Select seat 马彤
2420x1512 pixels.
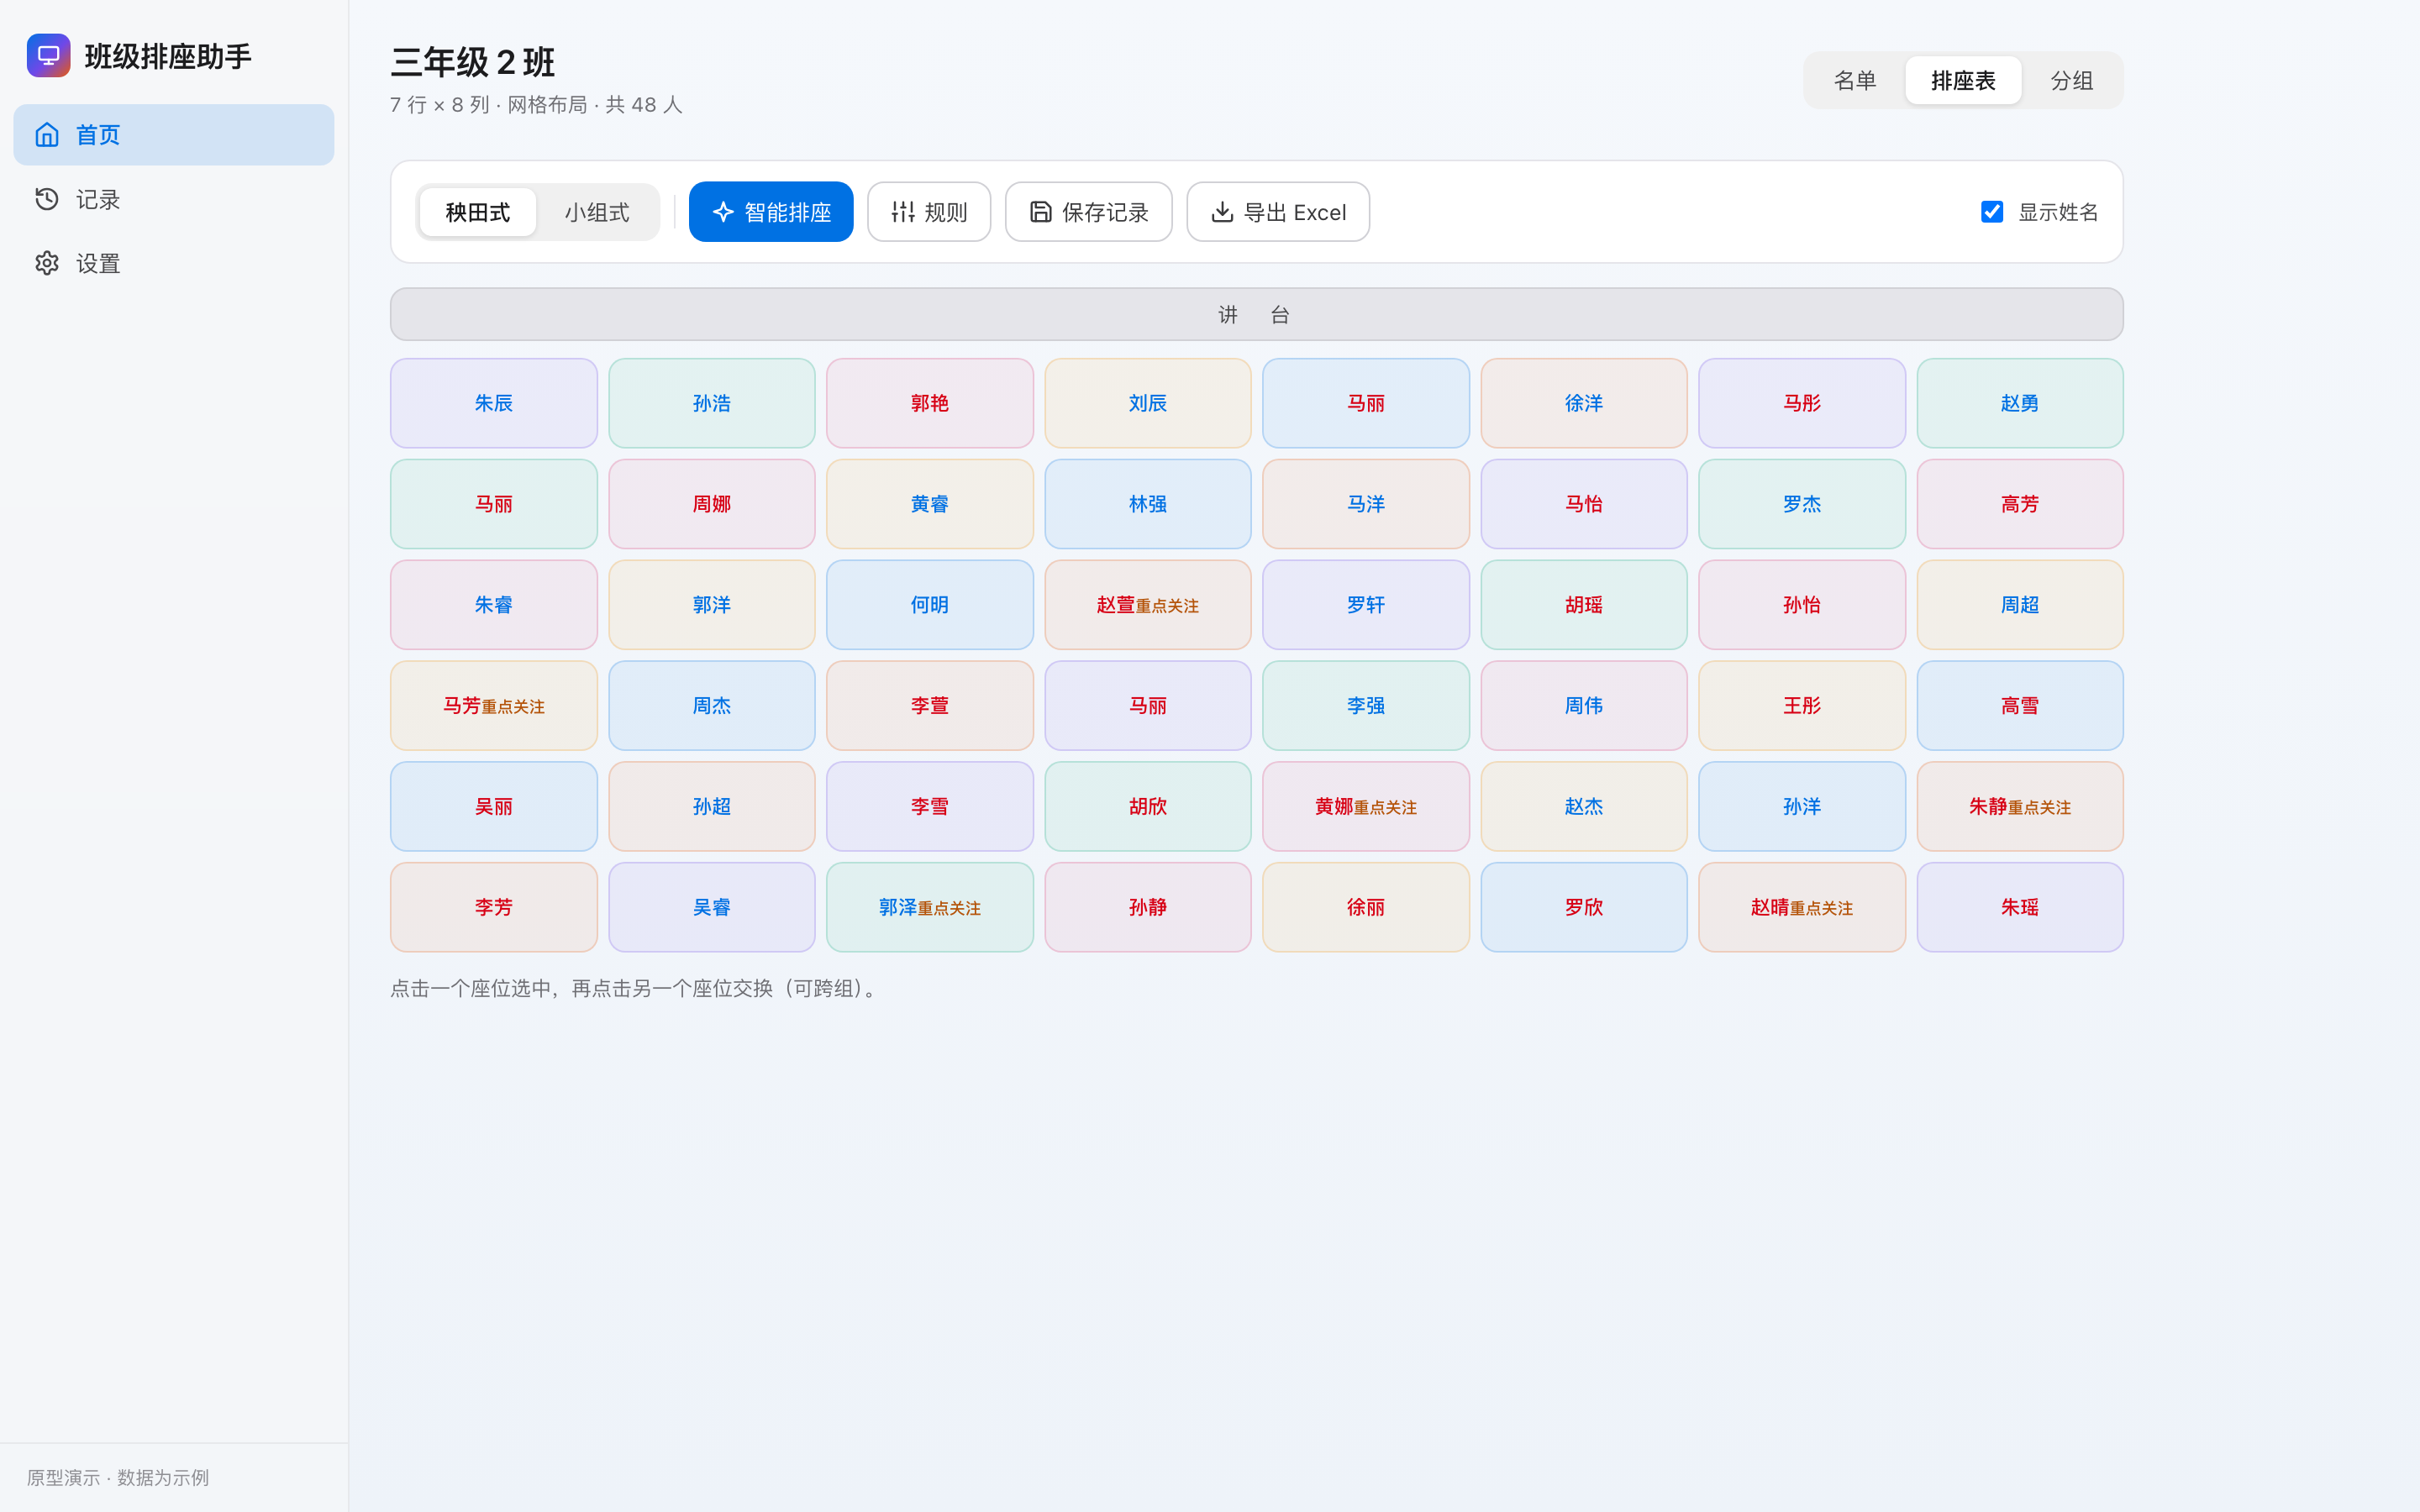click(x=1802, y=403)
